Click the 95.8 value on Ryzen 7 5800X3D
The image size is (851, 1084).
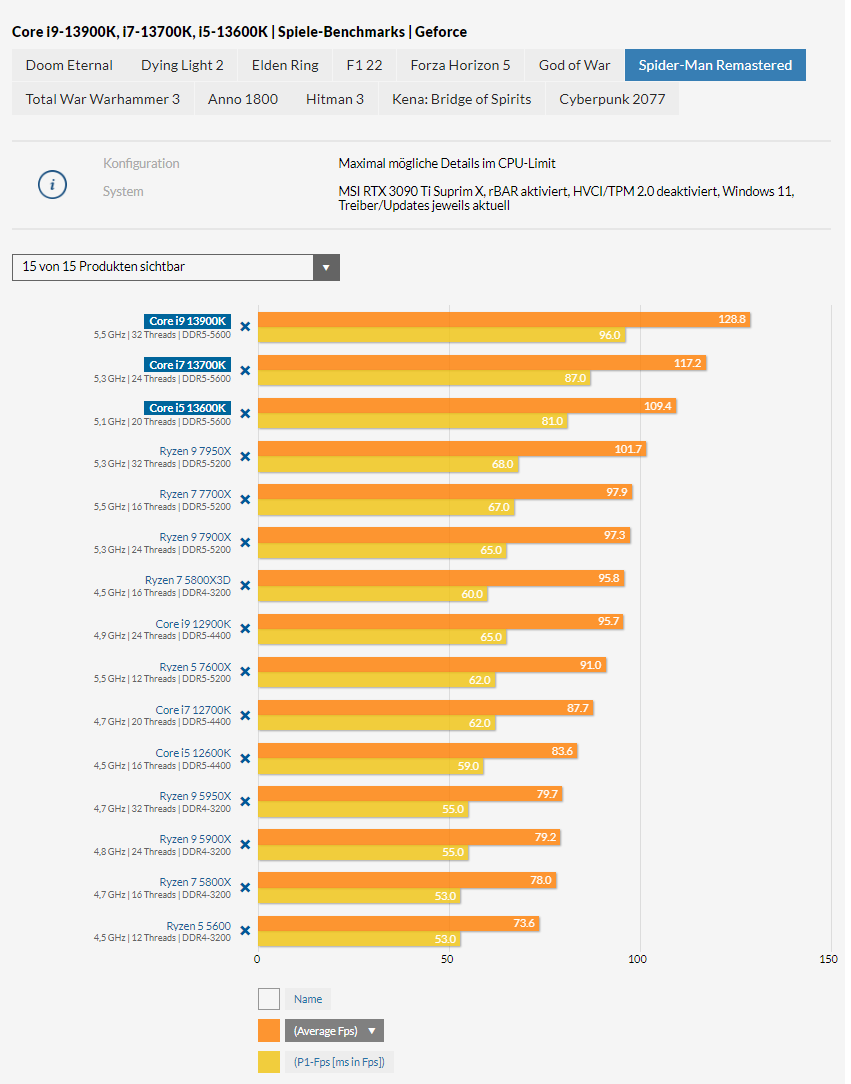click(608, 579)
